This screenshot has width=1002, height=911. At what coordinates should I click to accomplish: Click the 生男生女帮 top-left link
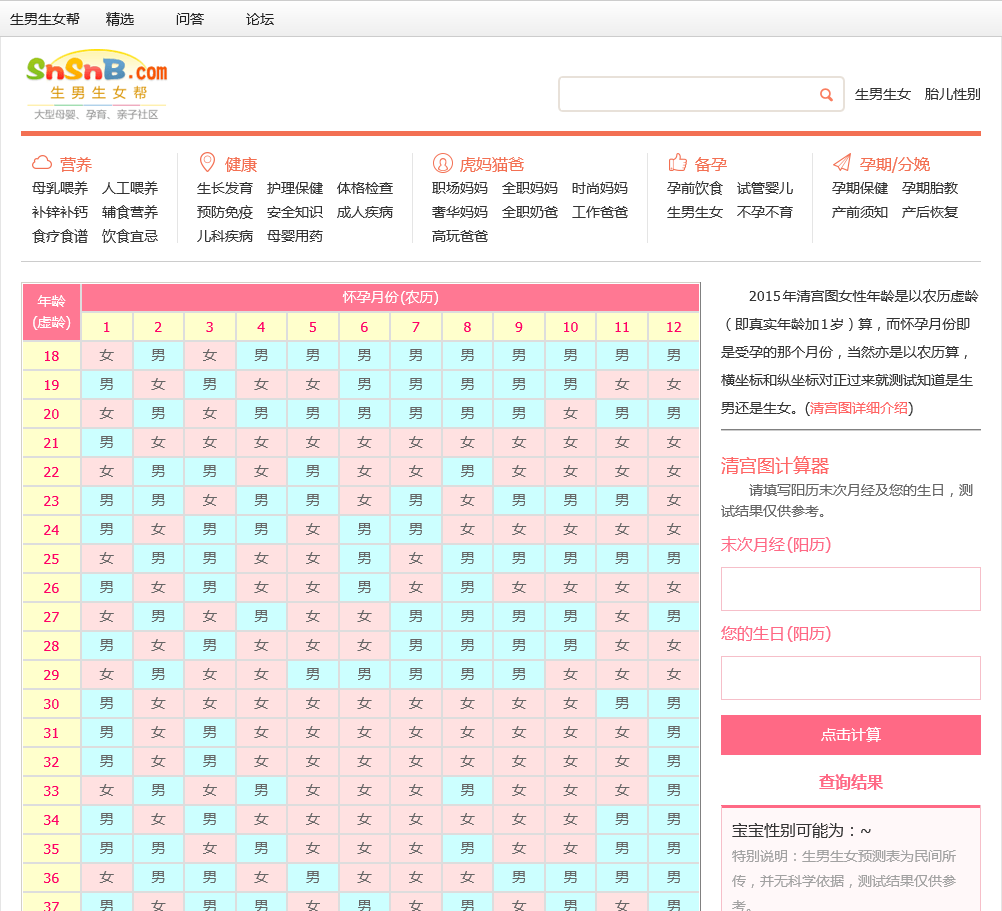[45, 19]
